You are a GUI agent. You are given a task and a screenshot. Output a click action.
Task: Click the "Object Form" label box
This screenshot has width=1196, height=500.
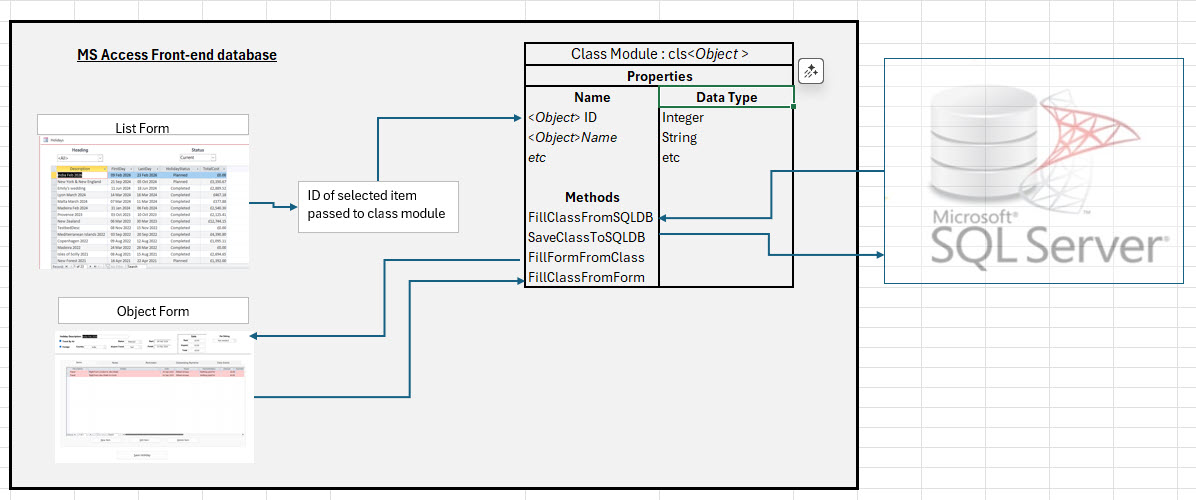click(x=153, y=311)
